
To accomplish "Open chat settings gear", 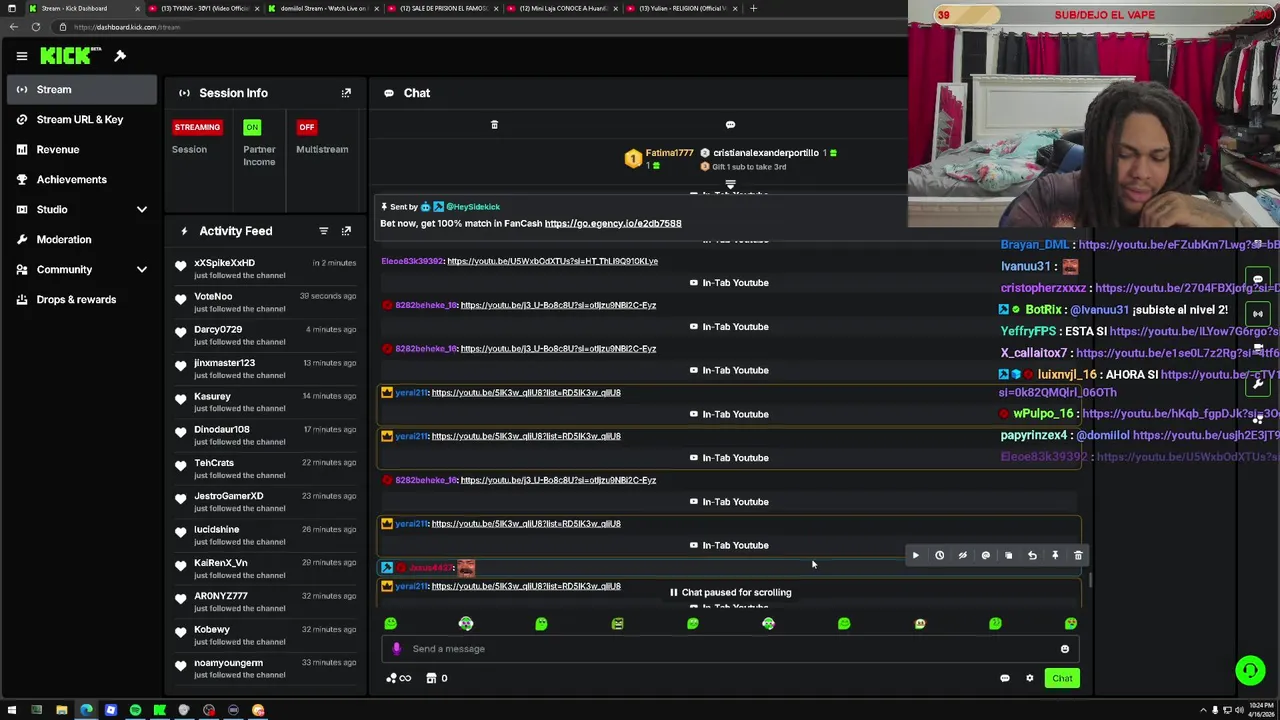I will [x=1029, y=679].
